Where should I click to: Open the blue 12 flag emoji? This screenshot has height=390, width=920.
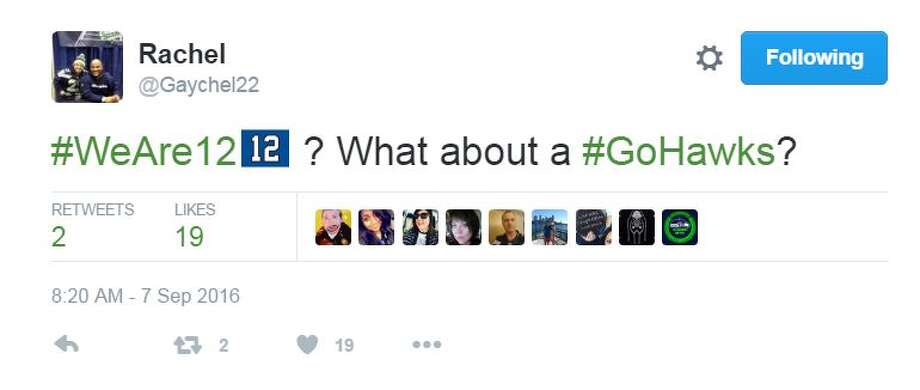point(265,148)
